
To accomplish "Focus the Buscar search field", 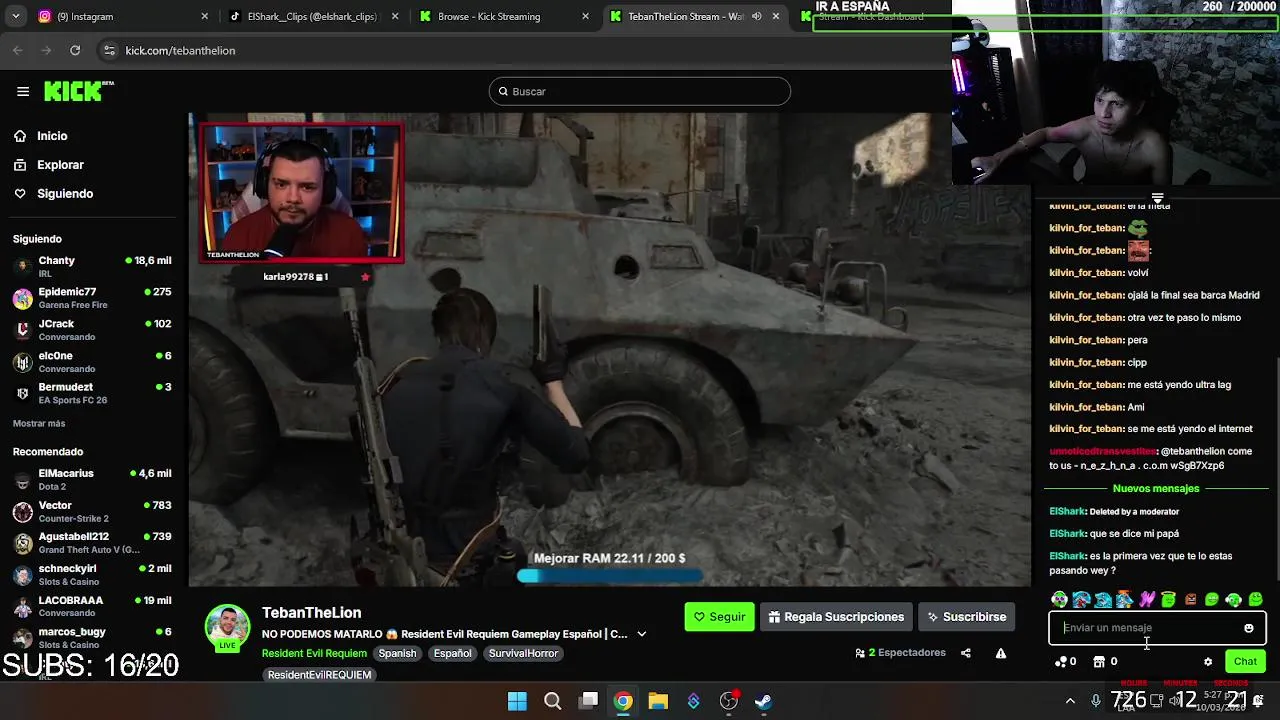I will pos(640,91).
